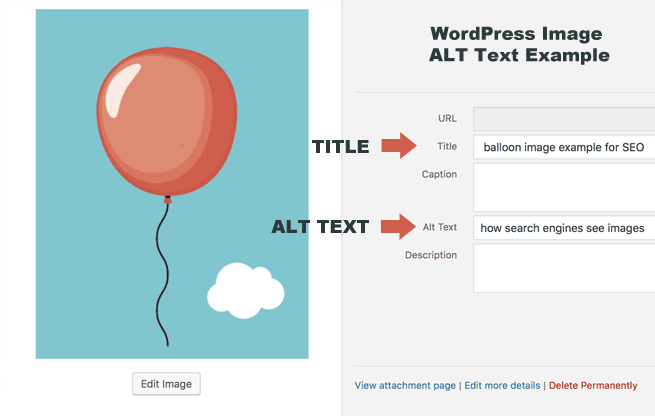The width and height of the screenshot is (655, 416).
Task: Click the URL field label
Action: [x=447, y=119]
